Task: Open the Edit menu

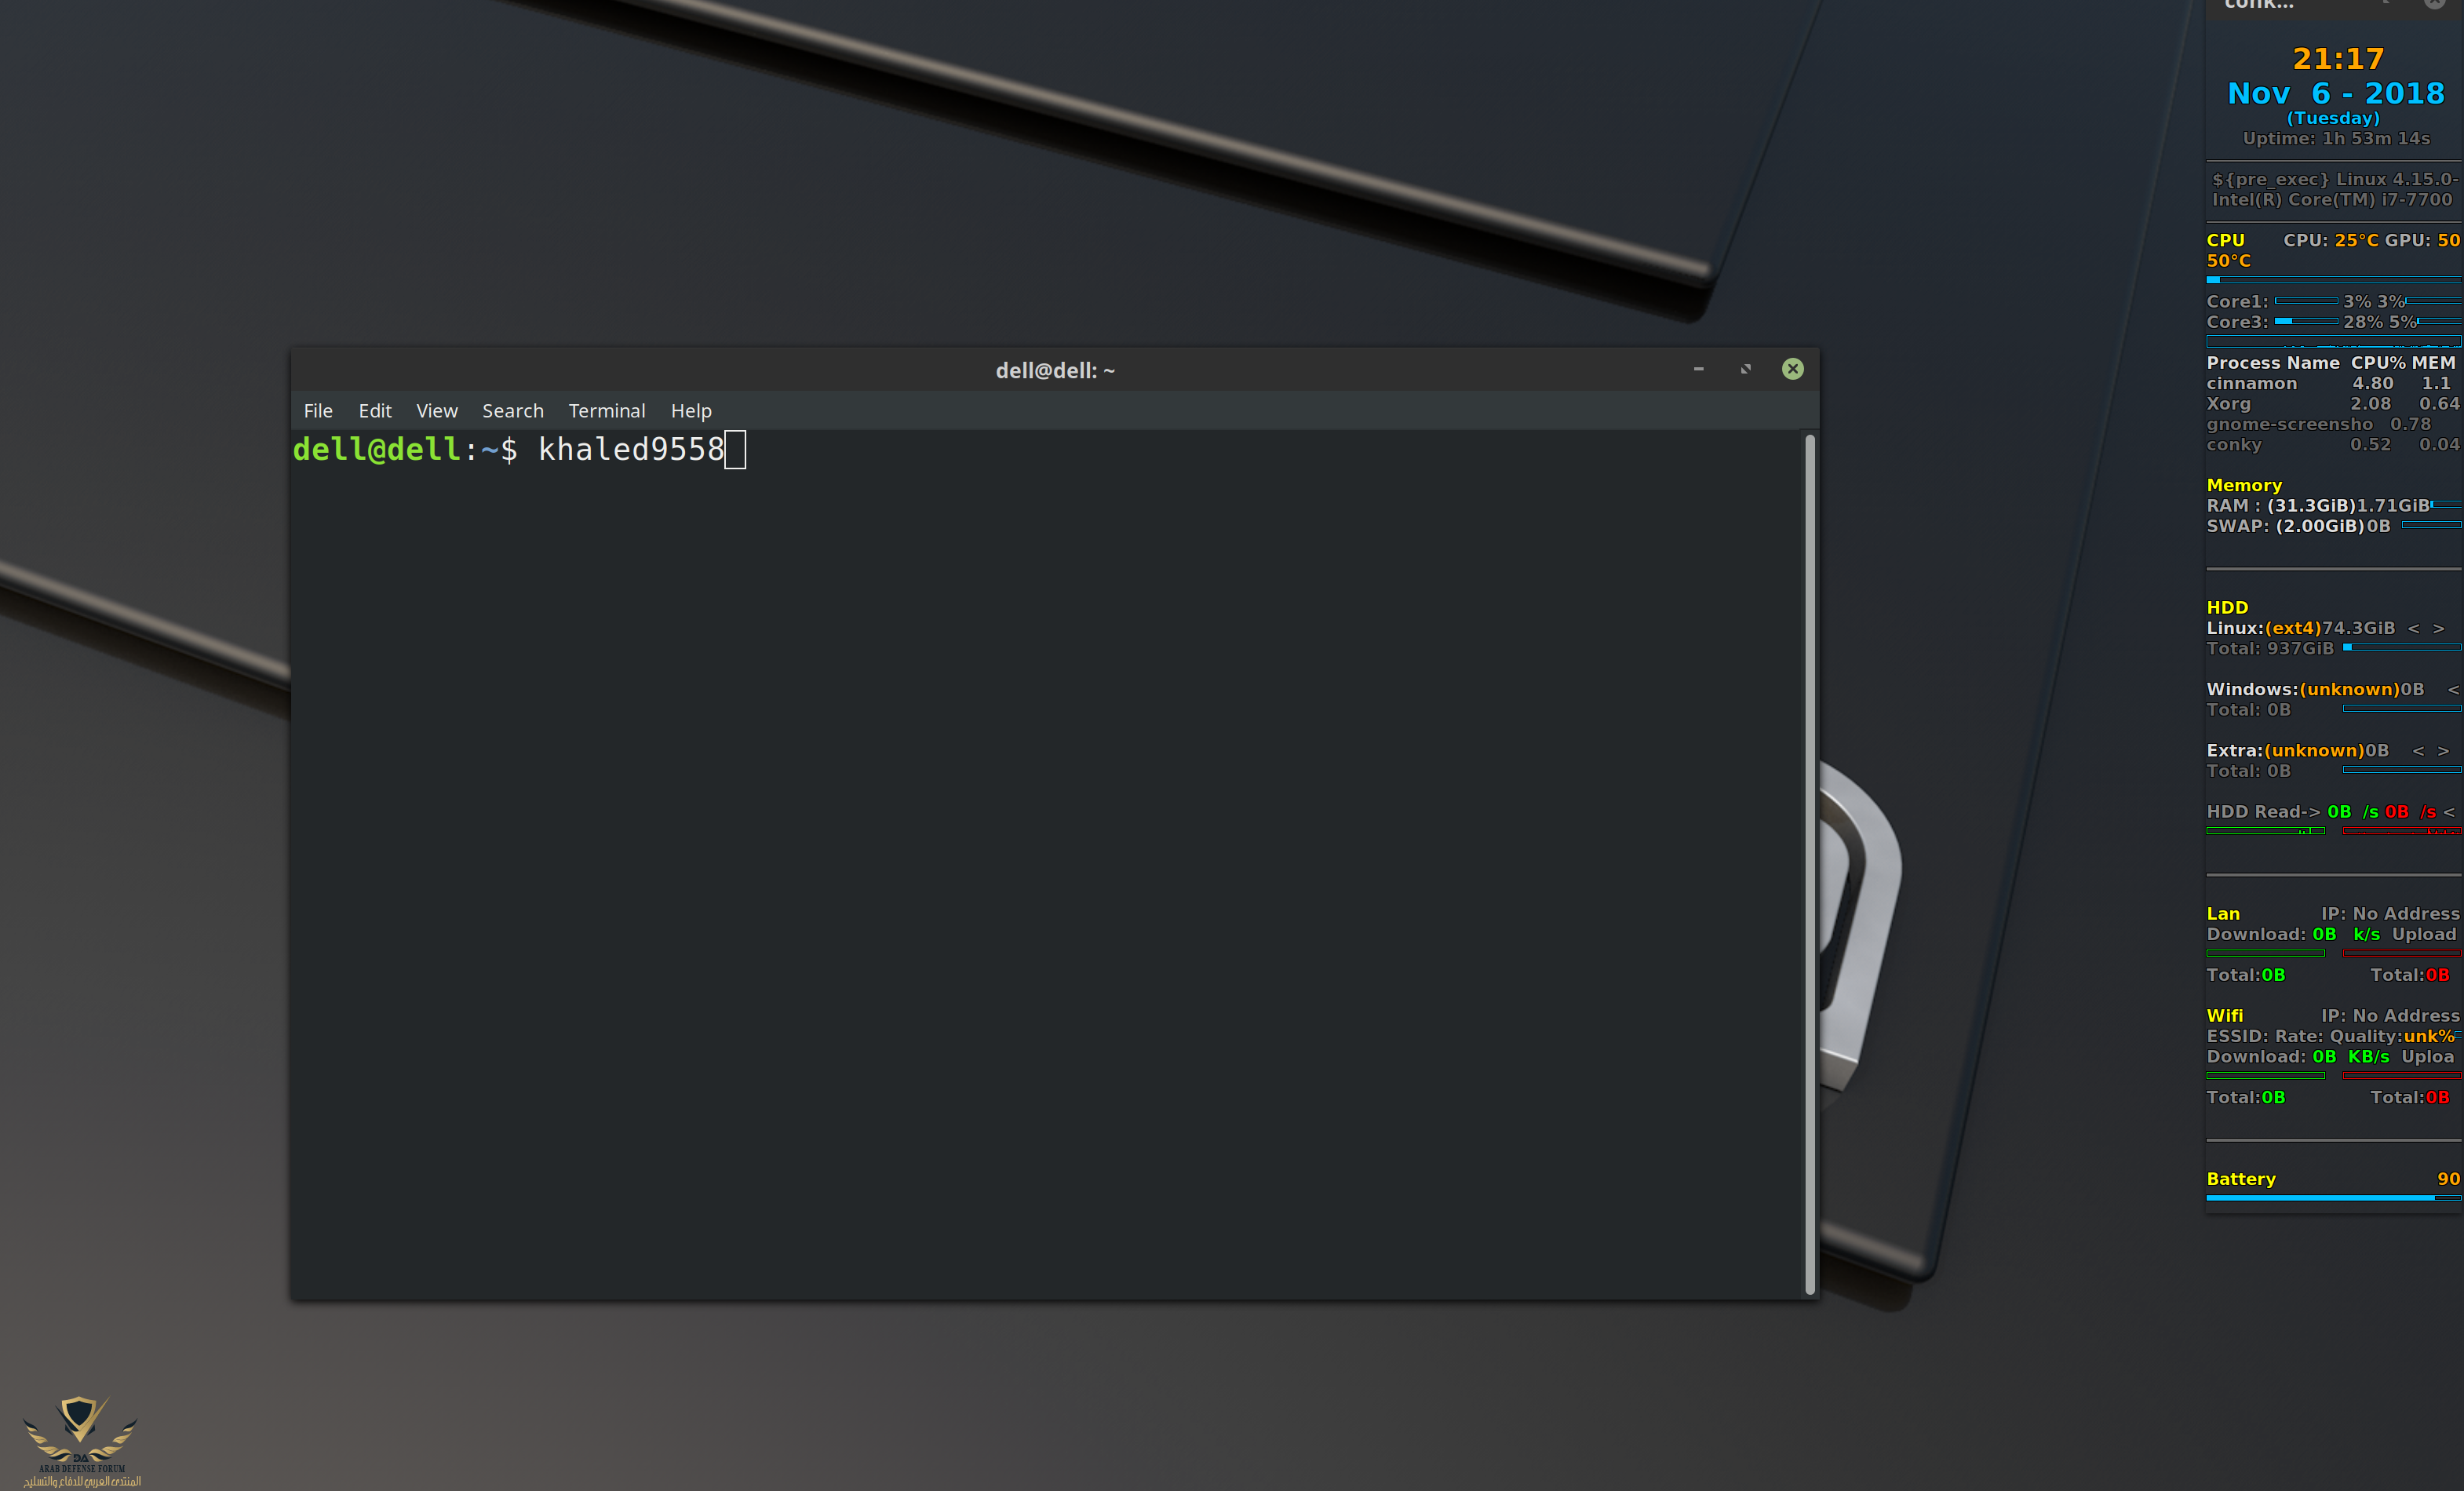Action: 375,411
